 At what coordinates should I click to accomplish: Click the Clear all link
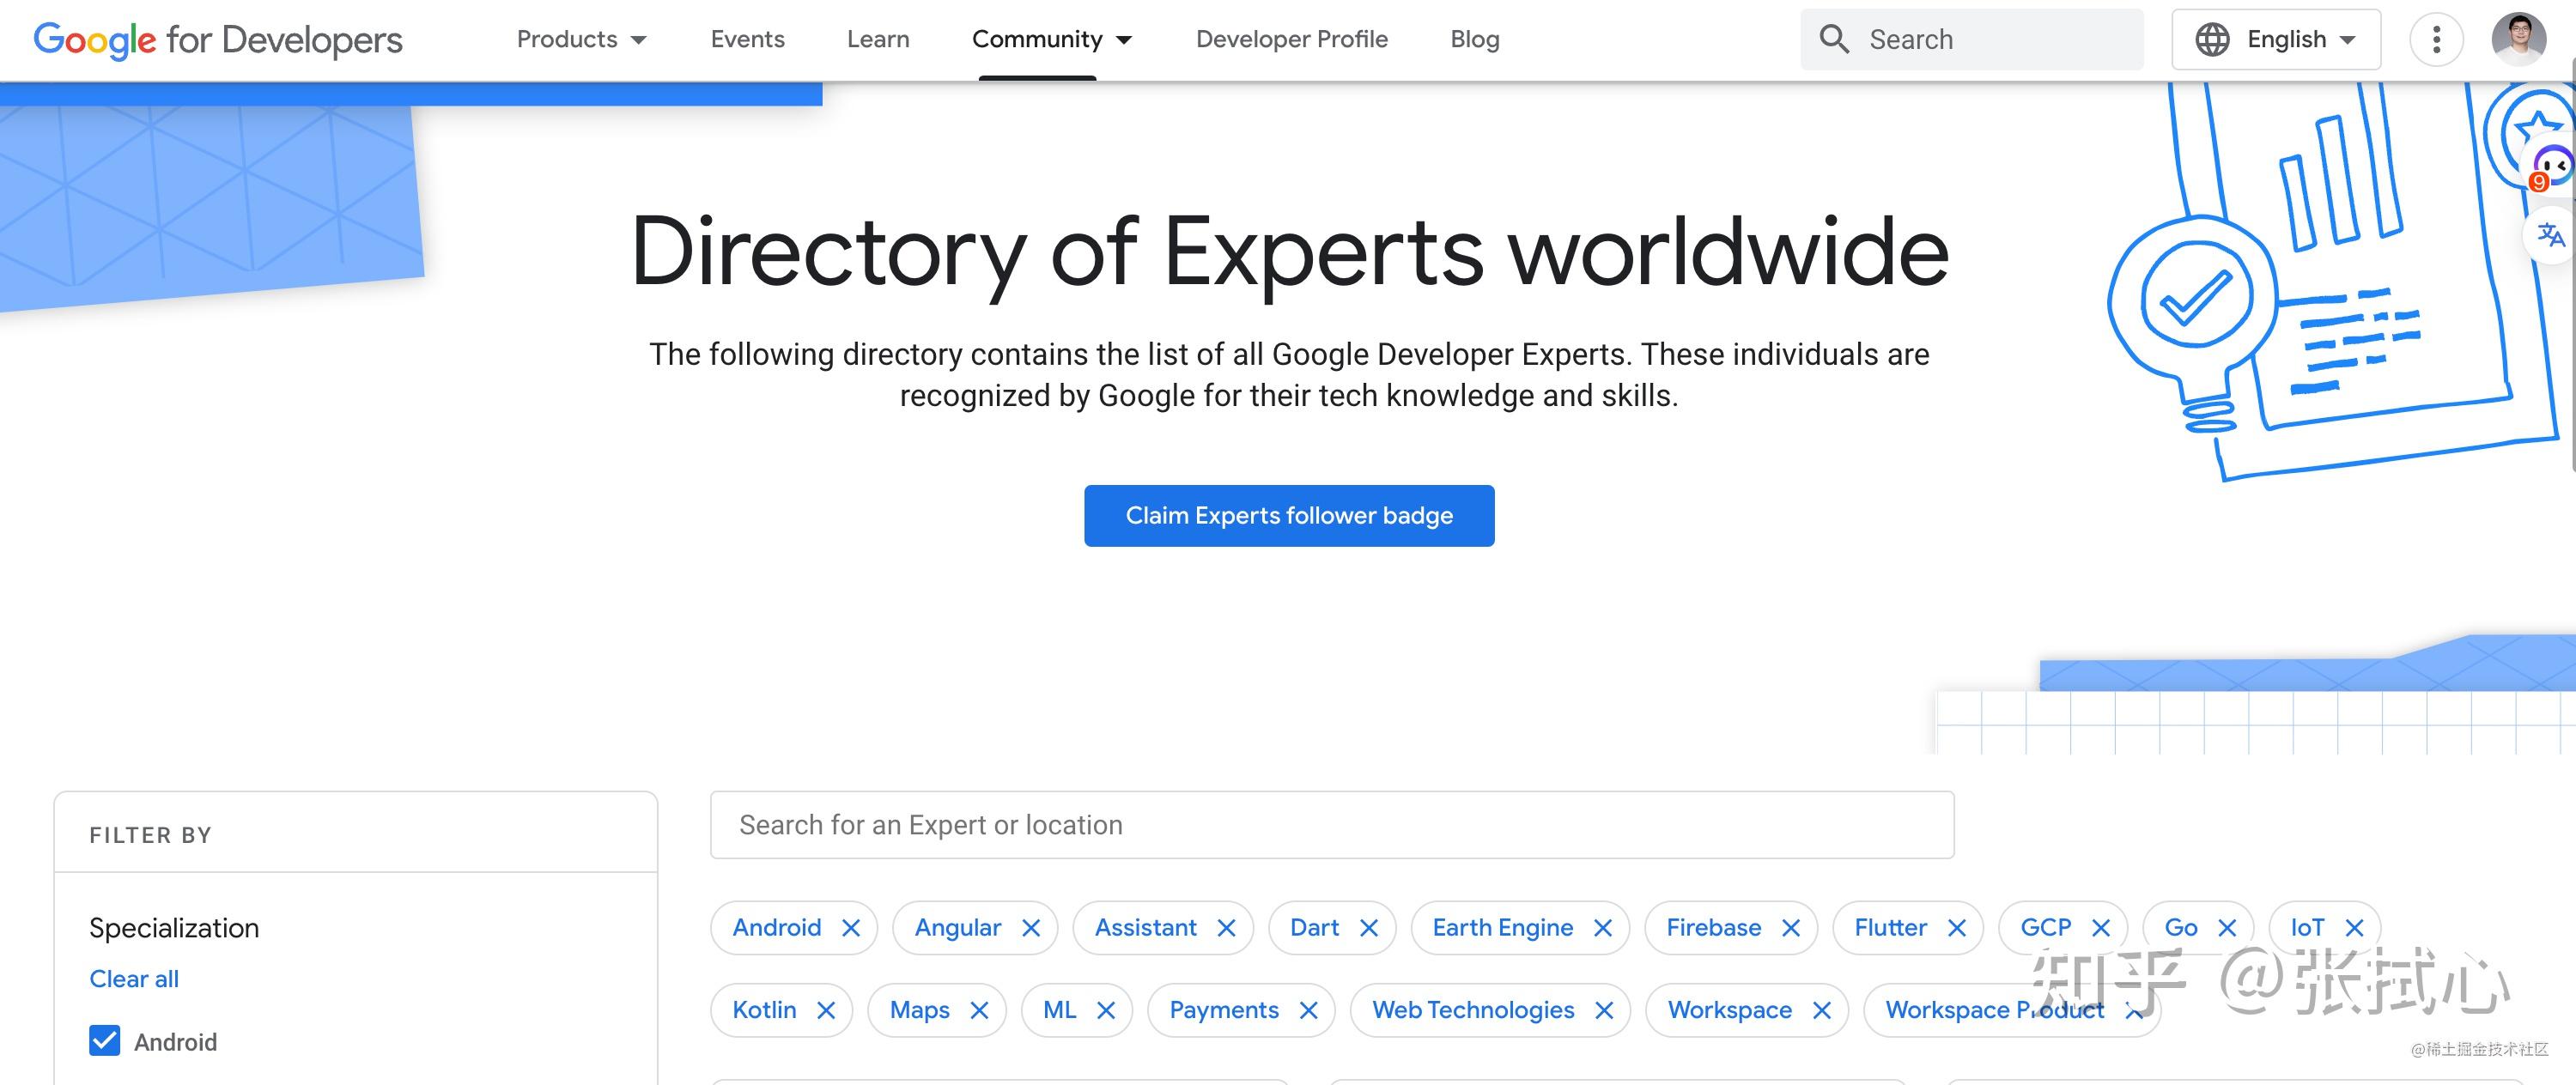(x=134, y=979)
